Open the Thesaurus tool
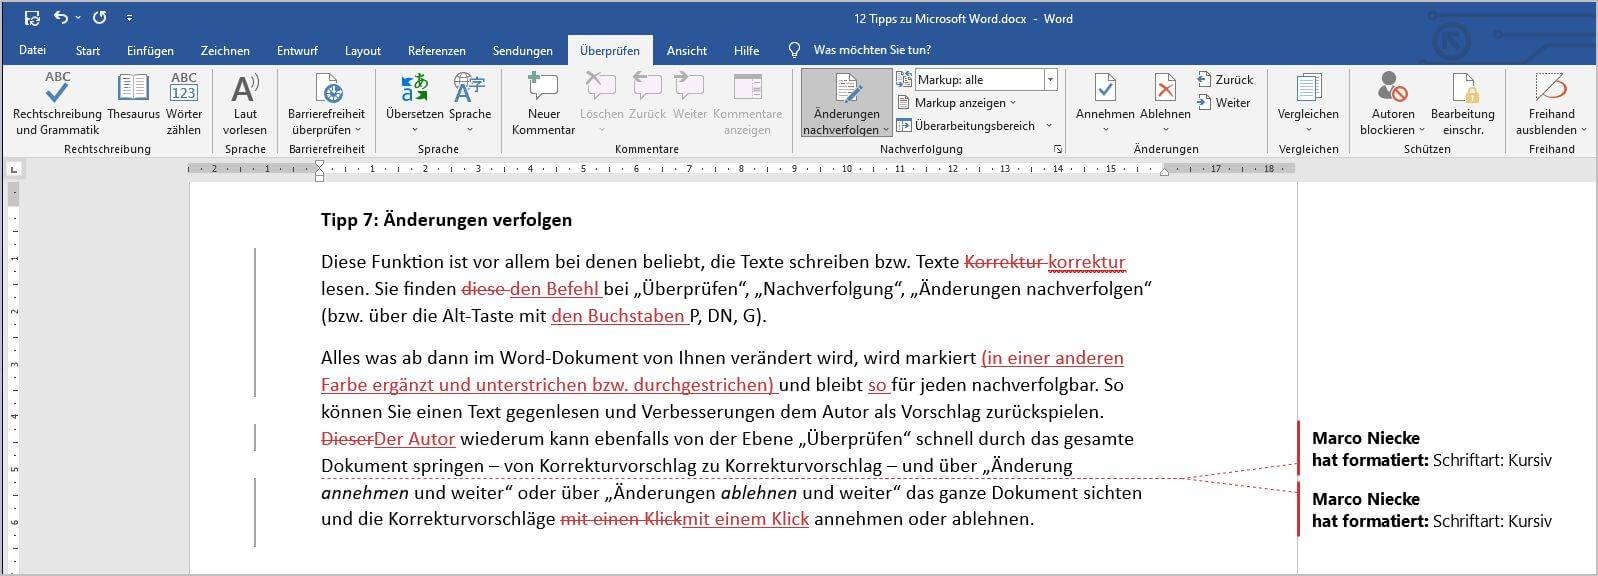Viewport: 1598px width, 576px height. pyautogui.click(x=133, y=90)
